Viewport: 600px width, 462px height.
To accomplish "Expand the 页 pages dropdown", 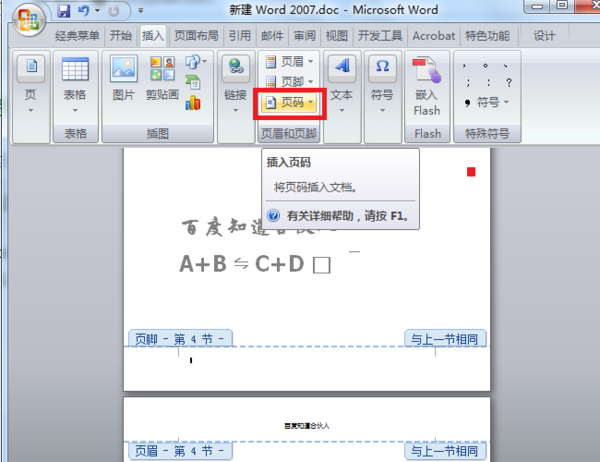I will [x=31, y=85].
